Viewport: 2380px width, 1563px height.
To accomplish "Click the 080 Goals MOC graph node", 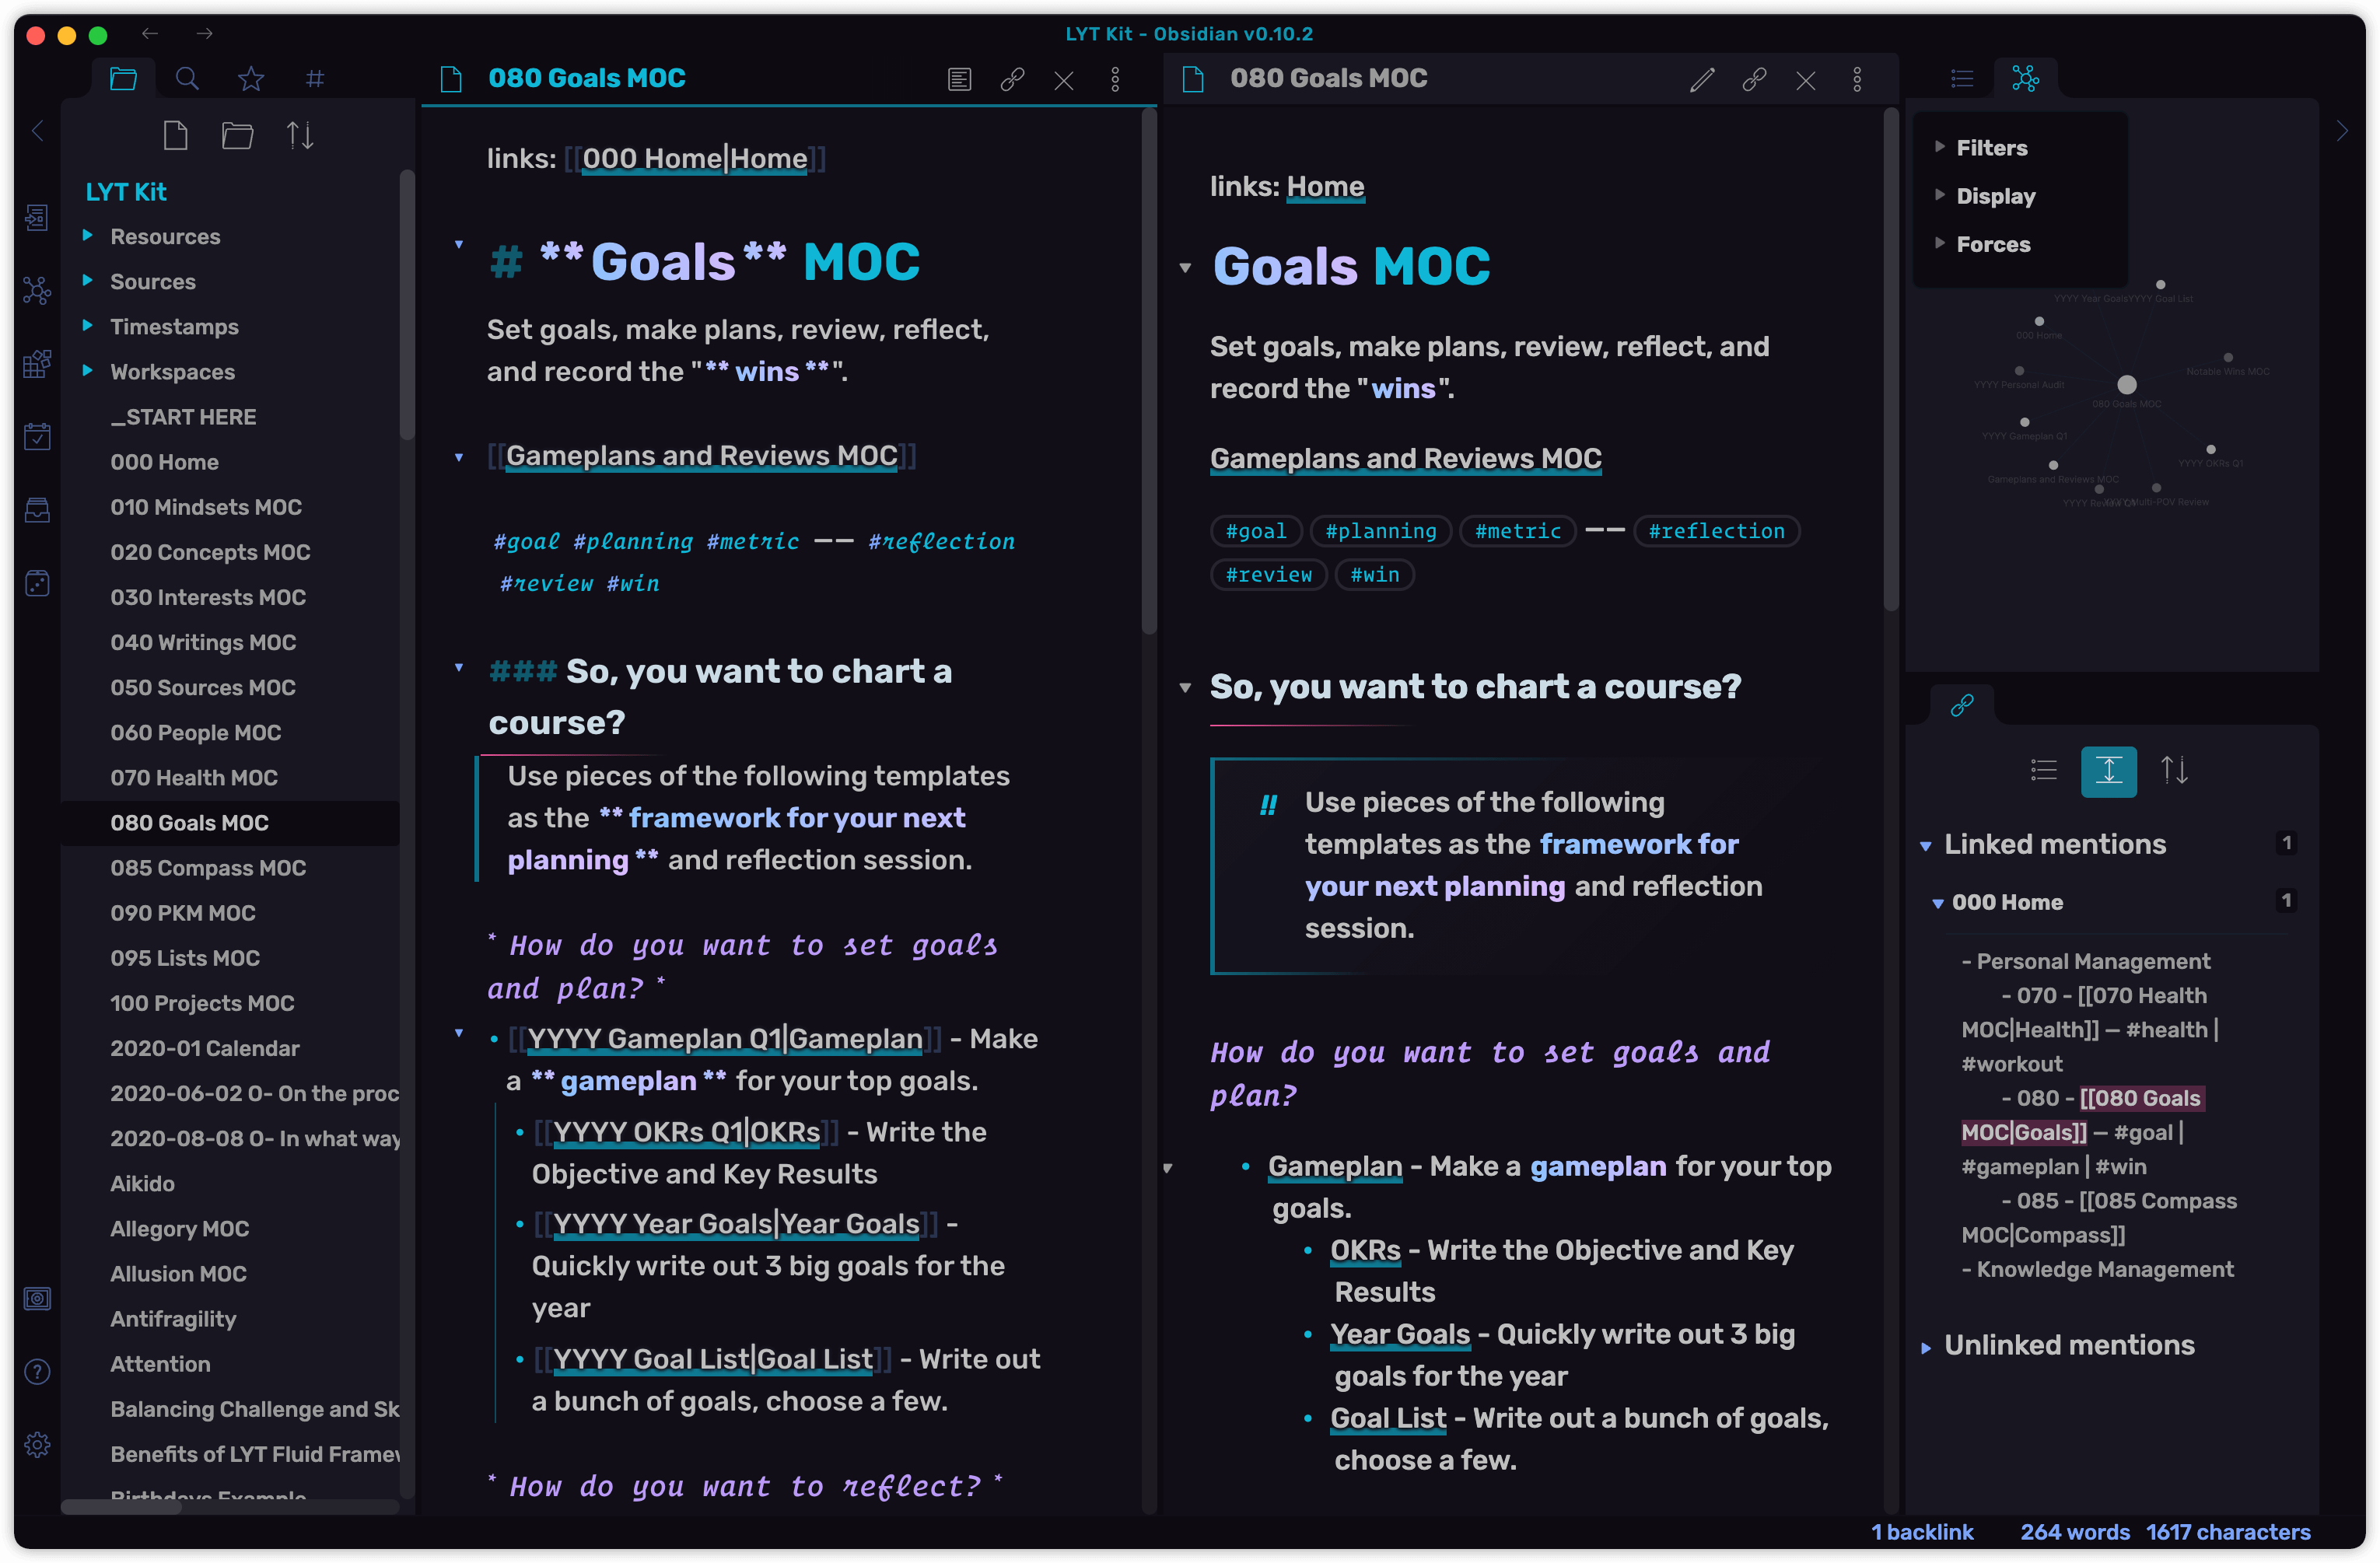I will click(x=2127, y=385).
